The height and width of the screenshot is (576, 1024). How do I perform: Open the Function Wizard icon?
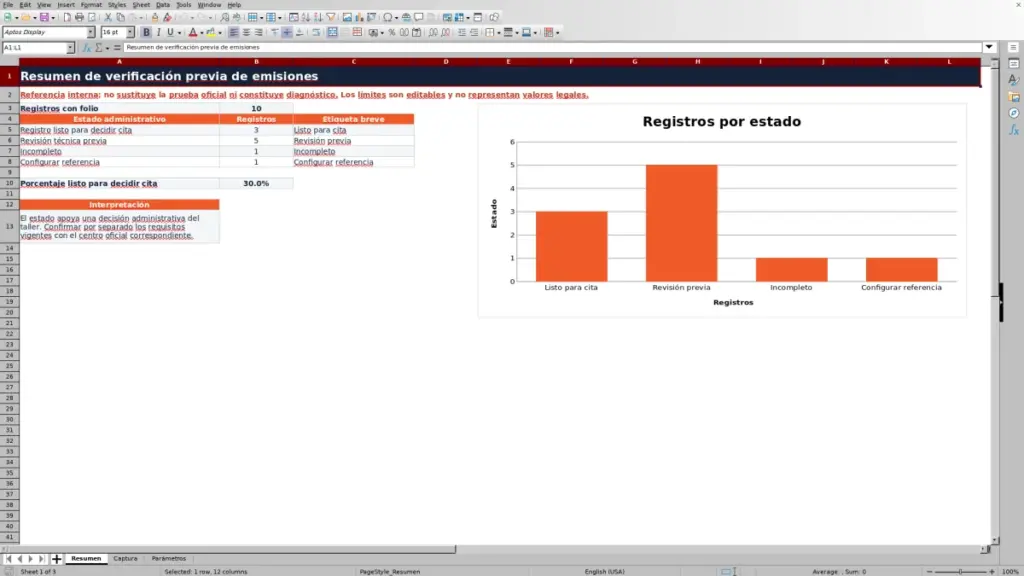pos(86,48)
